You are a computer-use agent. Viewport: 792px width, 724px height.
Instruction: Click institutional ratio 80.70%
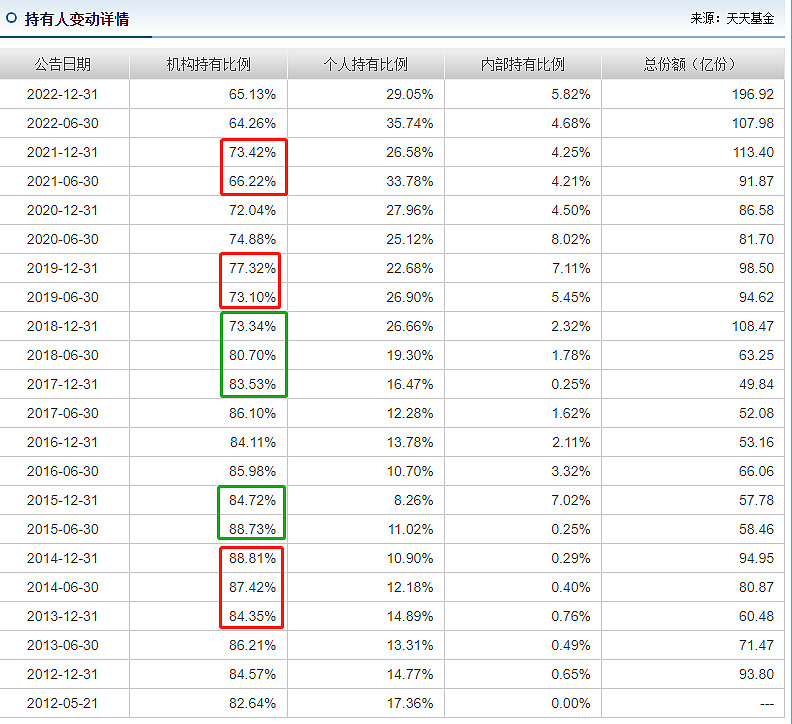coord(252,355)
